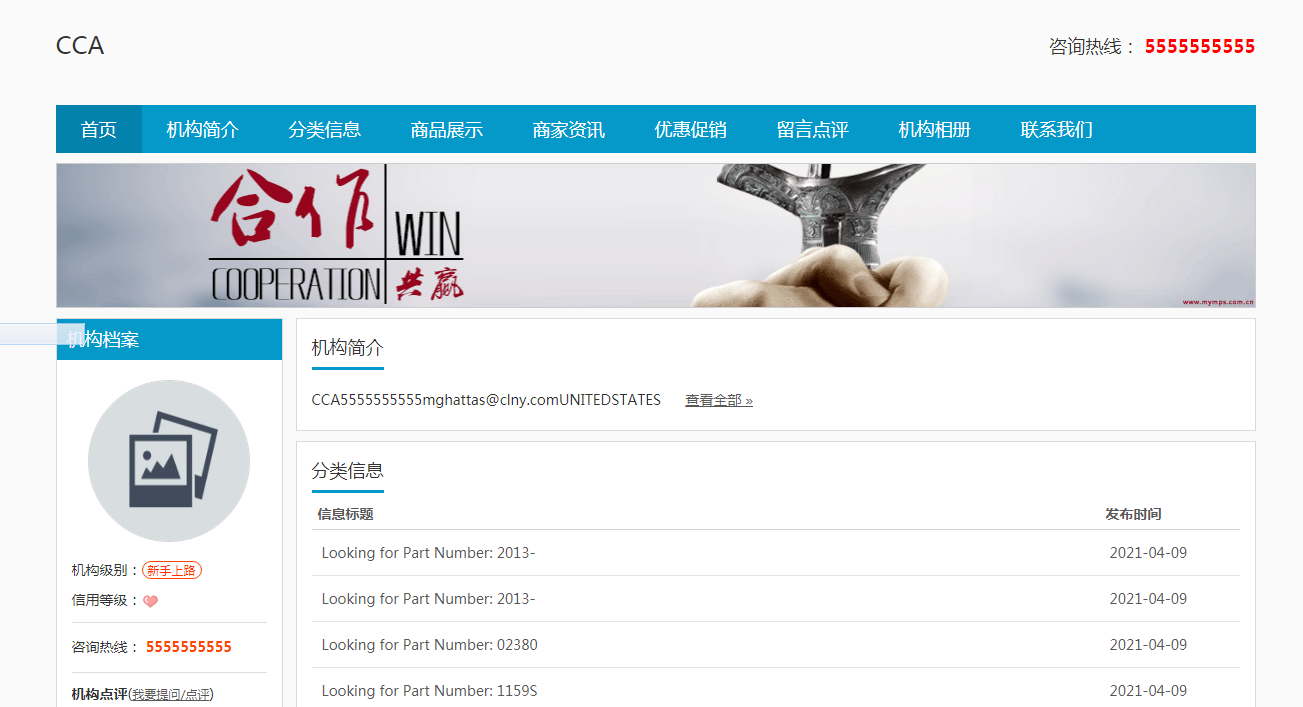Open 留言点评 from the nav bar

pyautogui.click(x=812, y=130)
